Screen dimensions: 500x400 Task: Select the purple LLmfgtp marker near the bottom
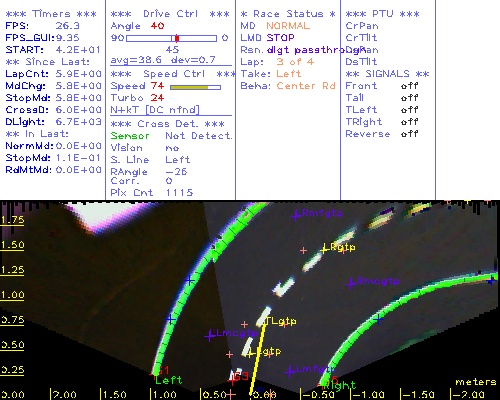[x=290, y=371]
